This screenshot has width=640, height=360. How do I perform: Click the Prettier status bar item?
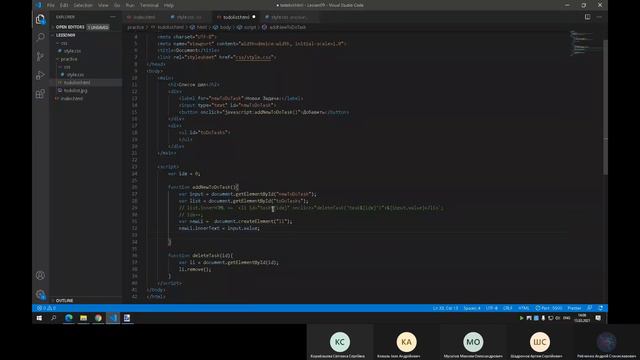[574, 308]
